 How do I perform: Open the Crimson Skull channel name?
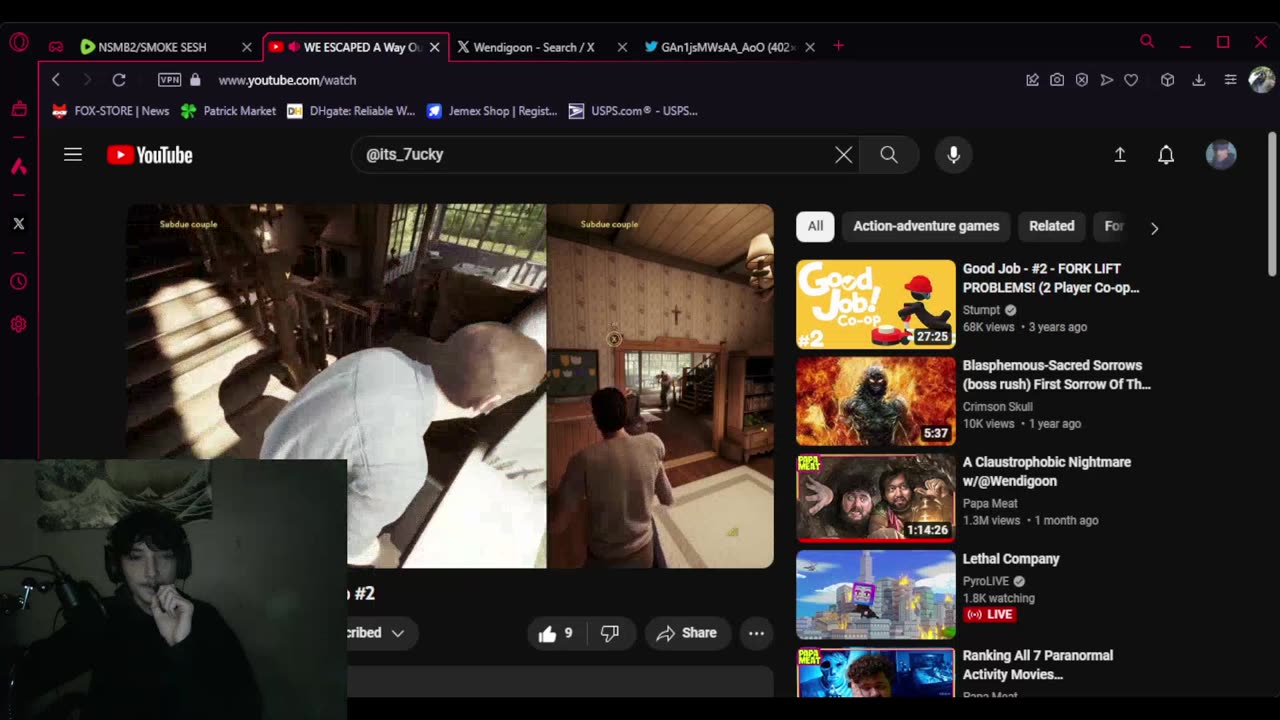(x=997, y=407)
